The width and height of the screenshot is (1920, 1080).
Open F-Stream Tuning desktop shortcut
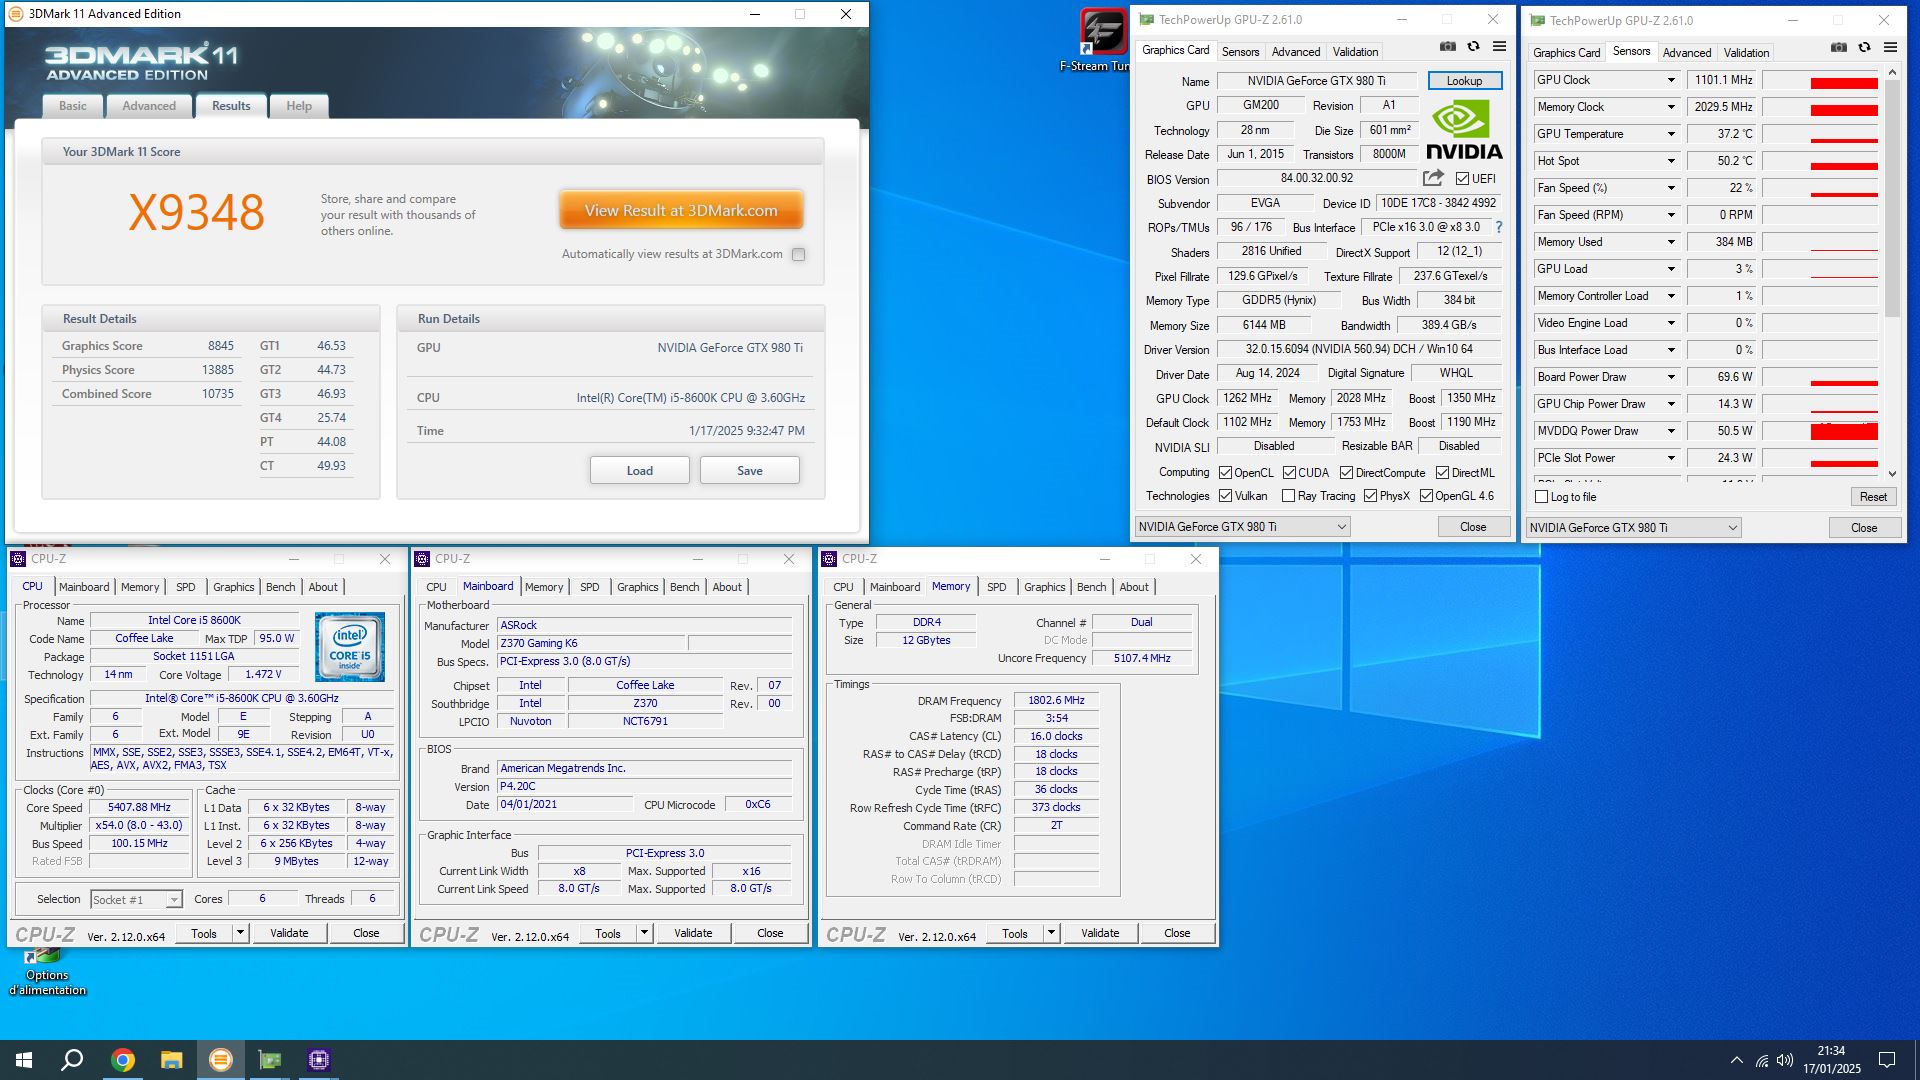pos(1102,40)
